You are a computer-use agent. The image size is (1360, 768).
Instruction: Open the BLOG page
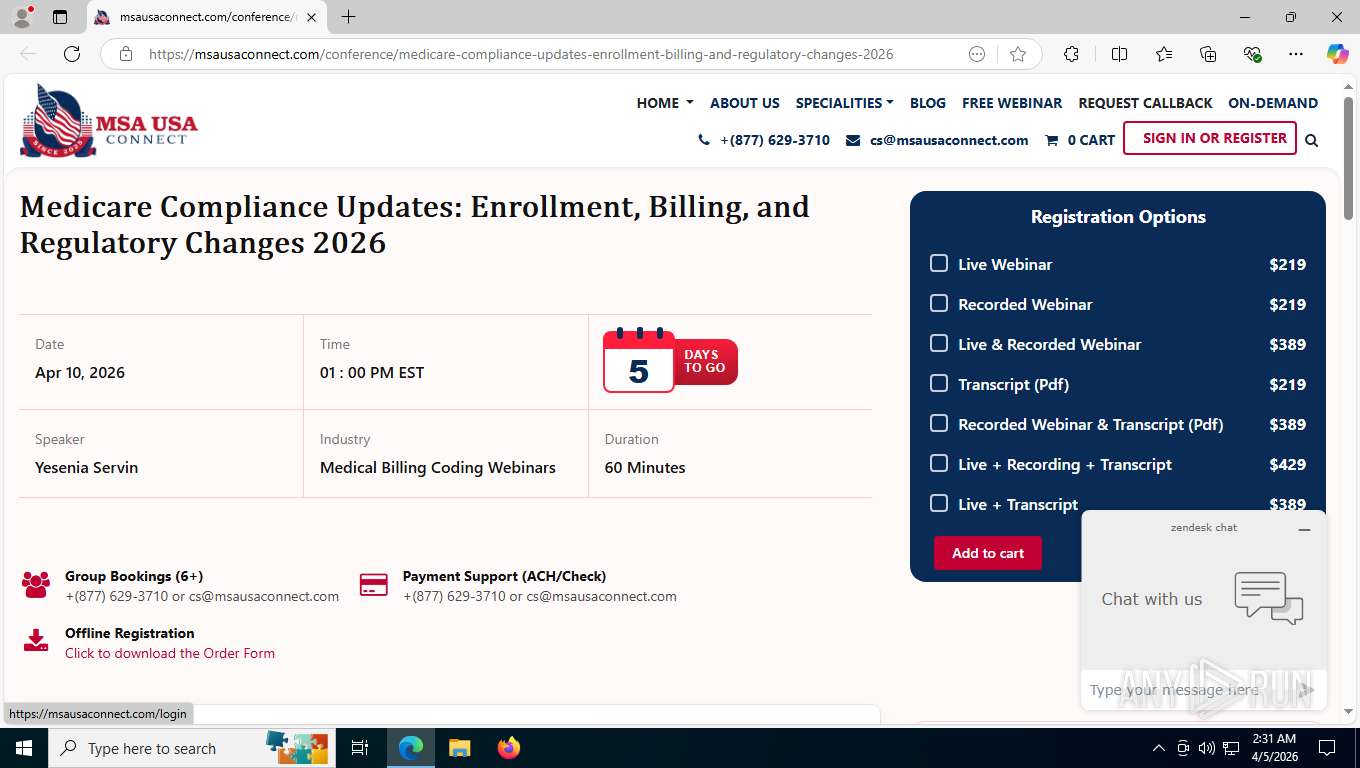click(x=928, y=103)
